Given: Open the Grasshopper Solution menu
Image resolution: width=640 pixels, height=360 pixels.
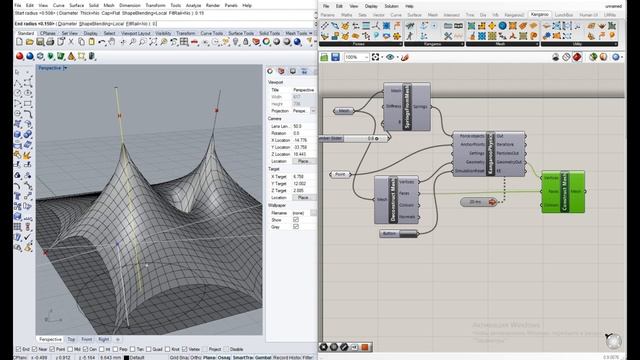Looking at the screenshot, I should tap(391, 6).
